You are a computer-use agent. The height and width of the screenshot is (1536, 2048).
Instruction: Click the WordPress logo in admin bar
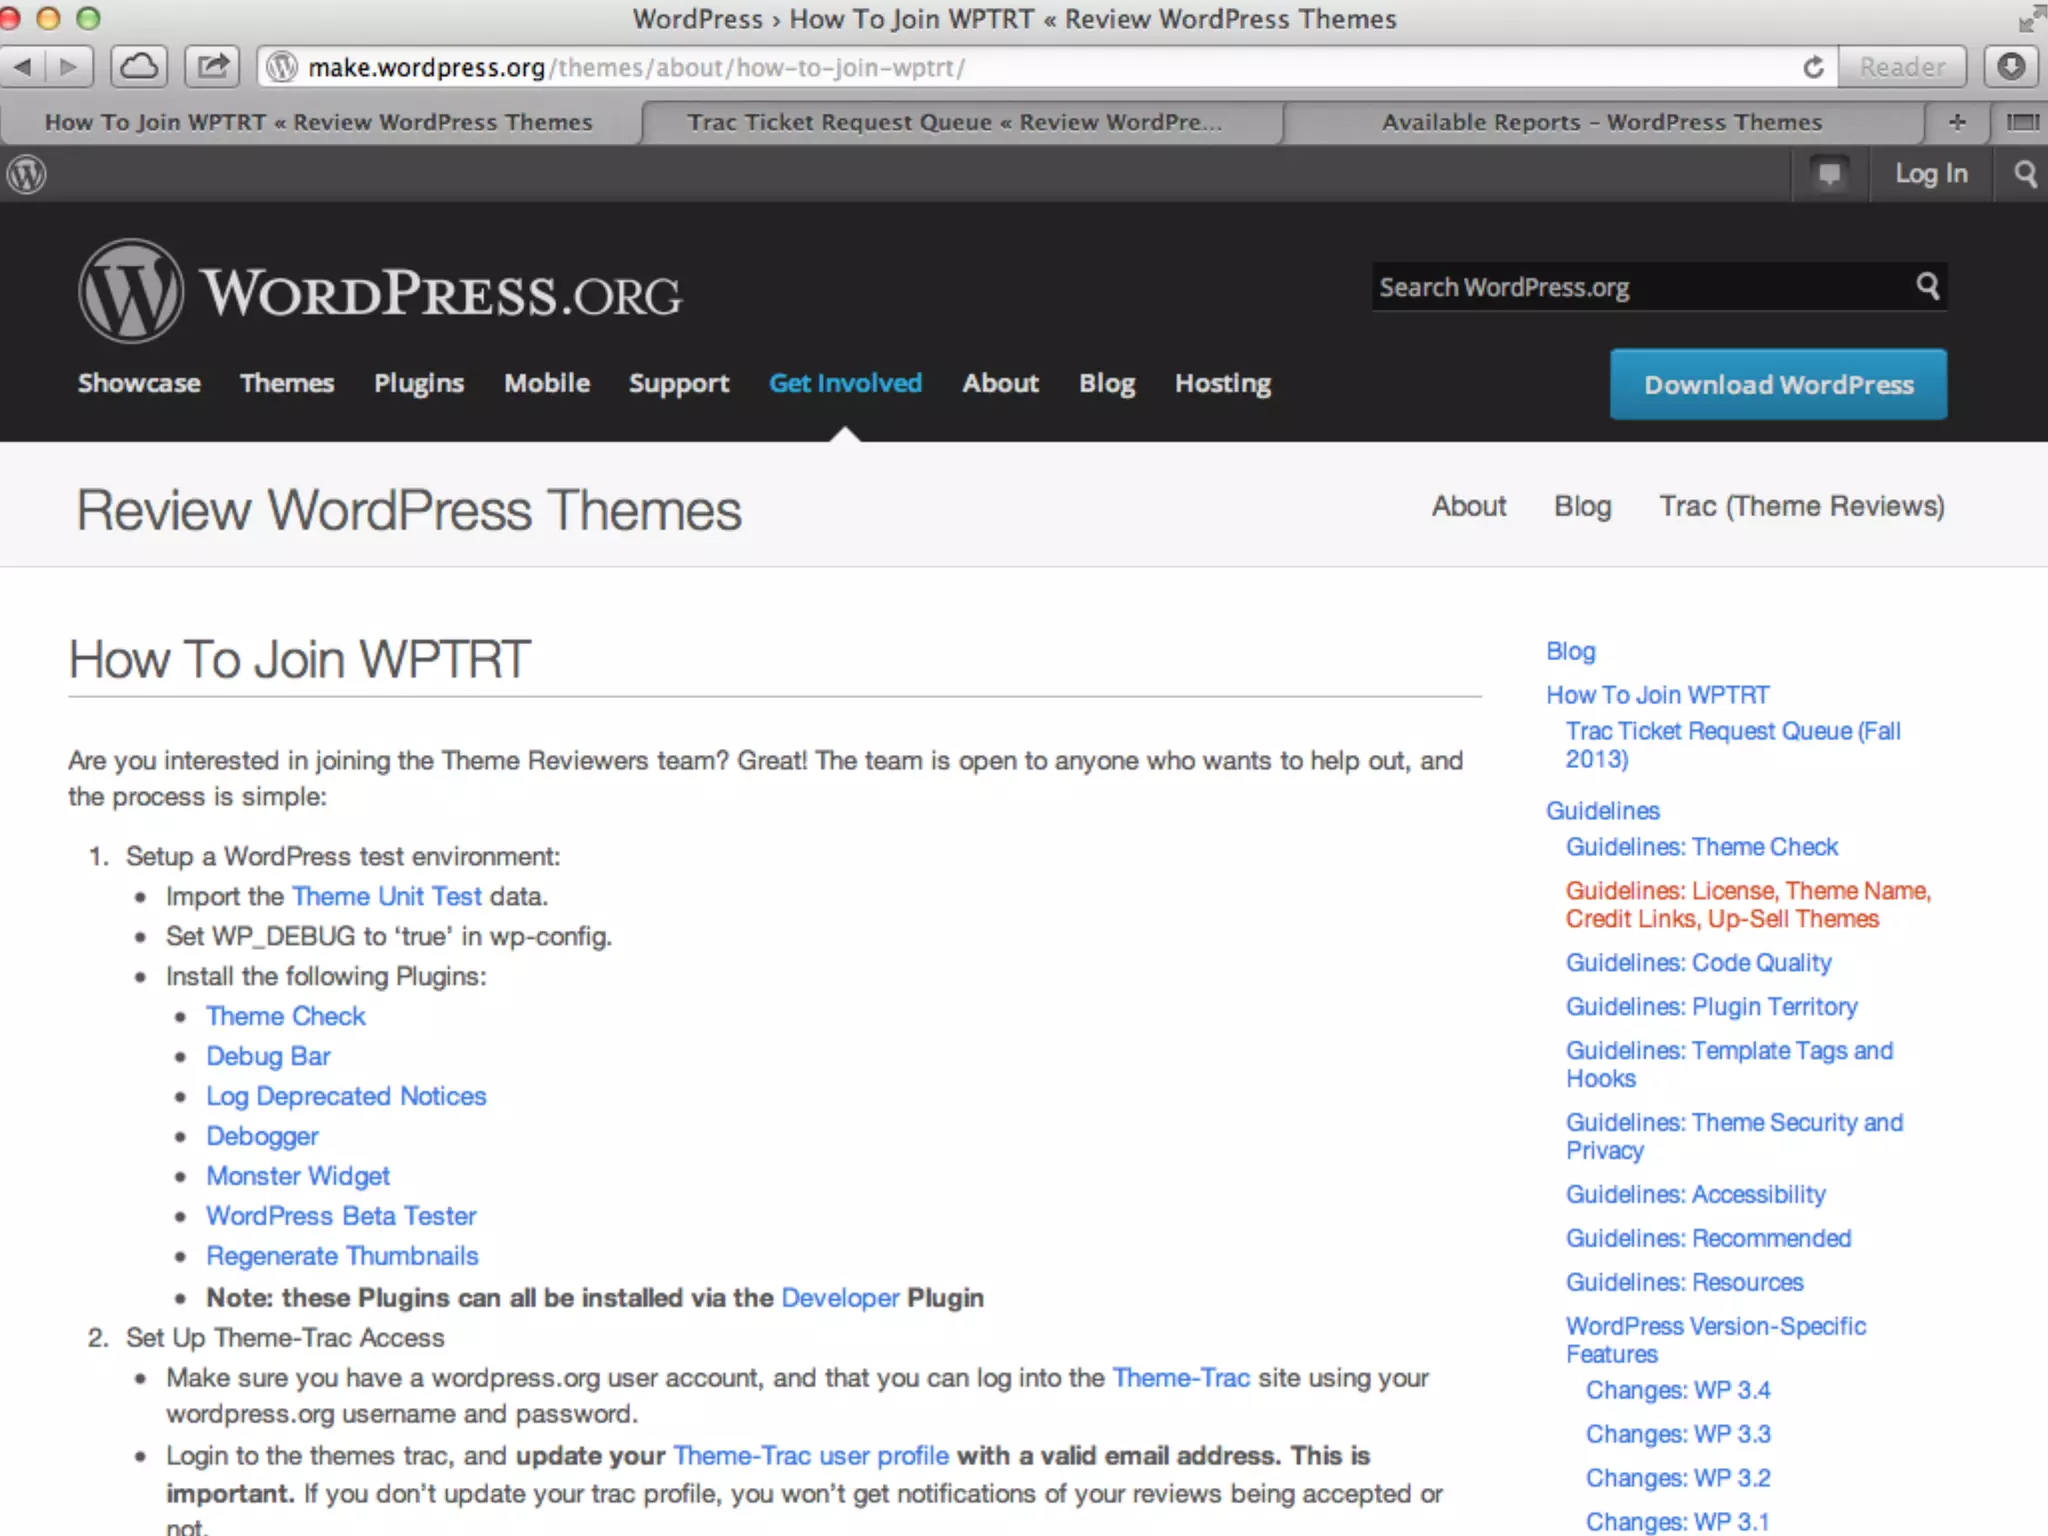pos(27,175)
